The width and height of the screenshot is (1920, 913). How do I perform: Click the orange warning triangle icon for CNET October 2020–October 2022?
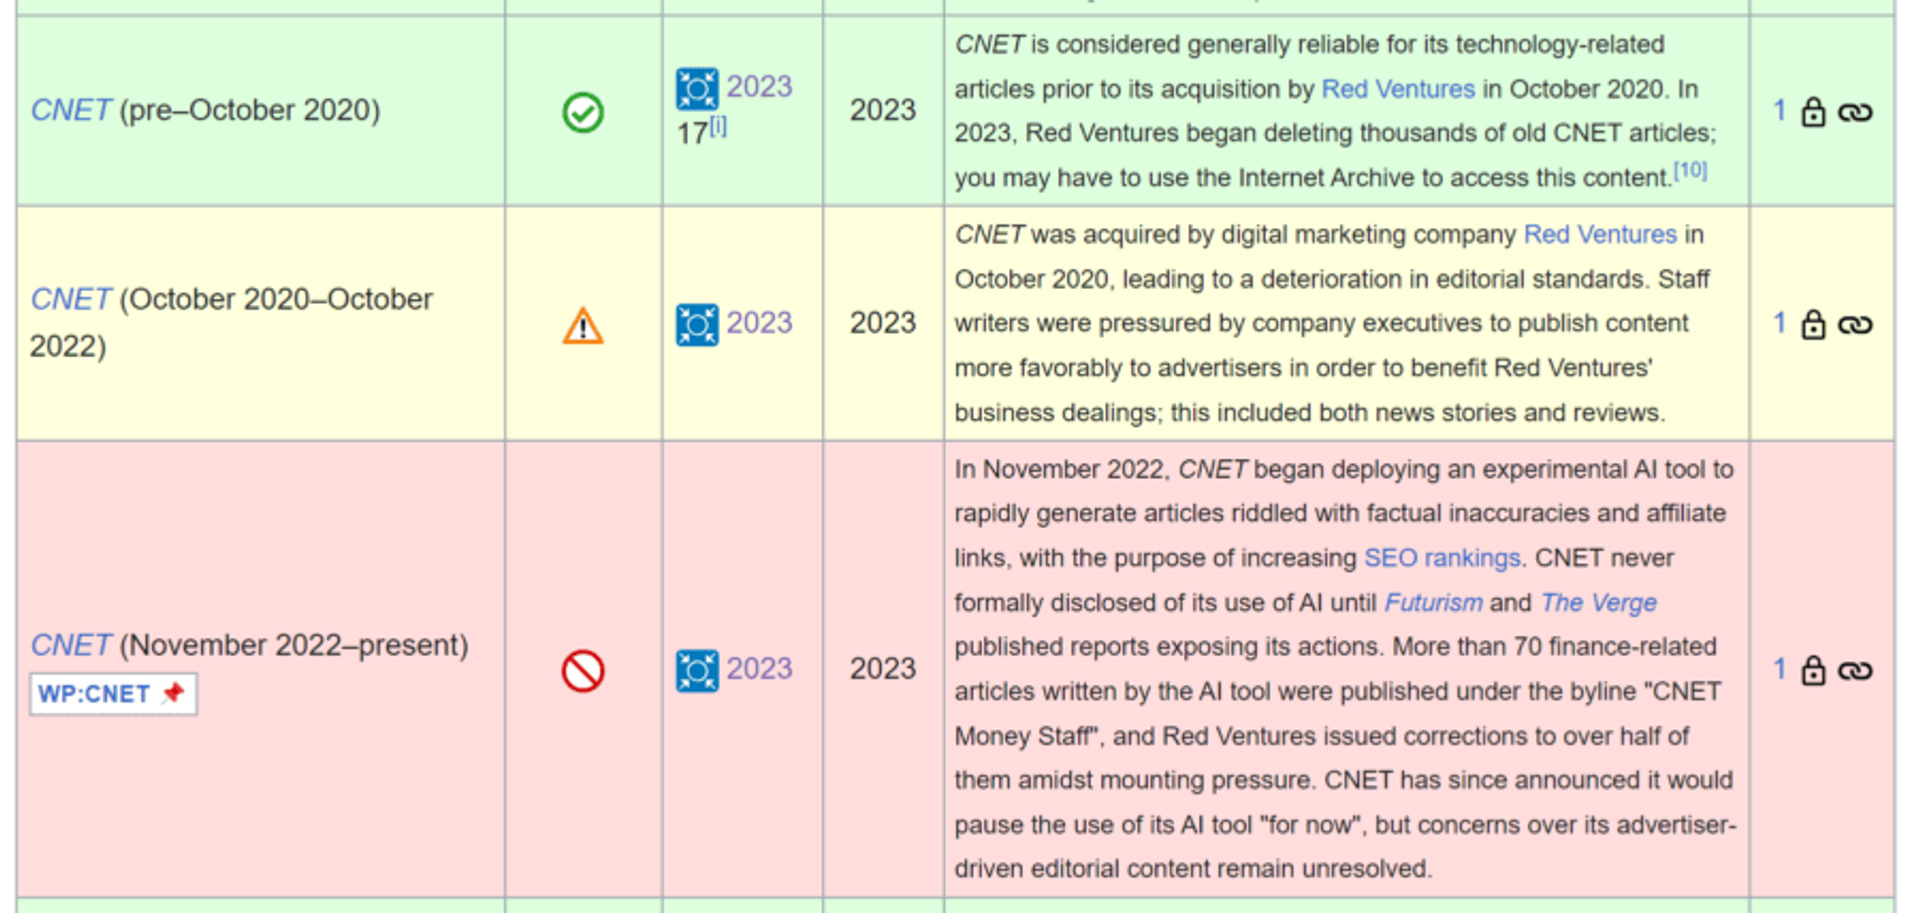[x=583, y=326]
